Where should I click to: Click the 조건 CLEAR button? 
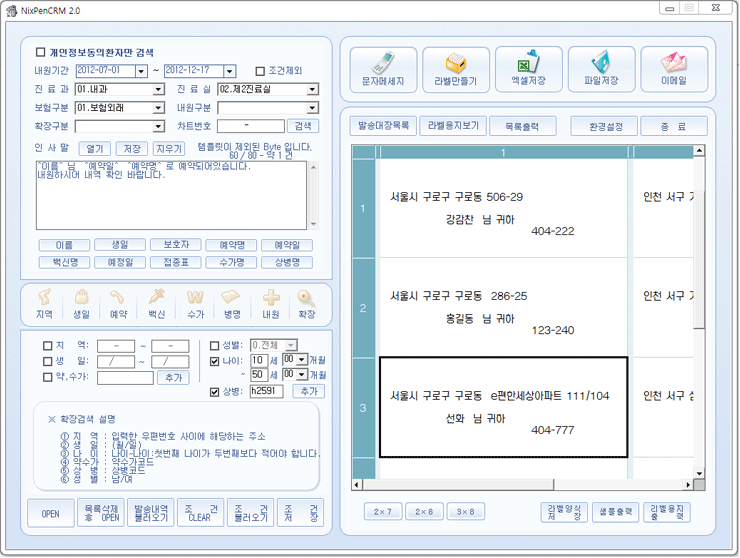click(199, 512)
